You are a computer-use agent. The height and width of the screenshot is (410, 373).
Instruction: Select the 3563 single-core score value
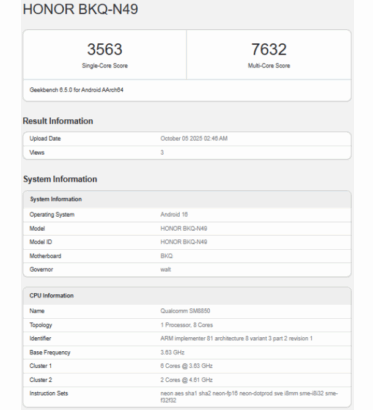105,49
